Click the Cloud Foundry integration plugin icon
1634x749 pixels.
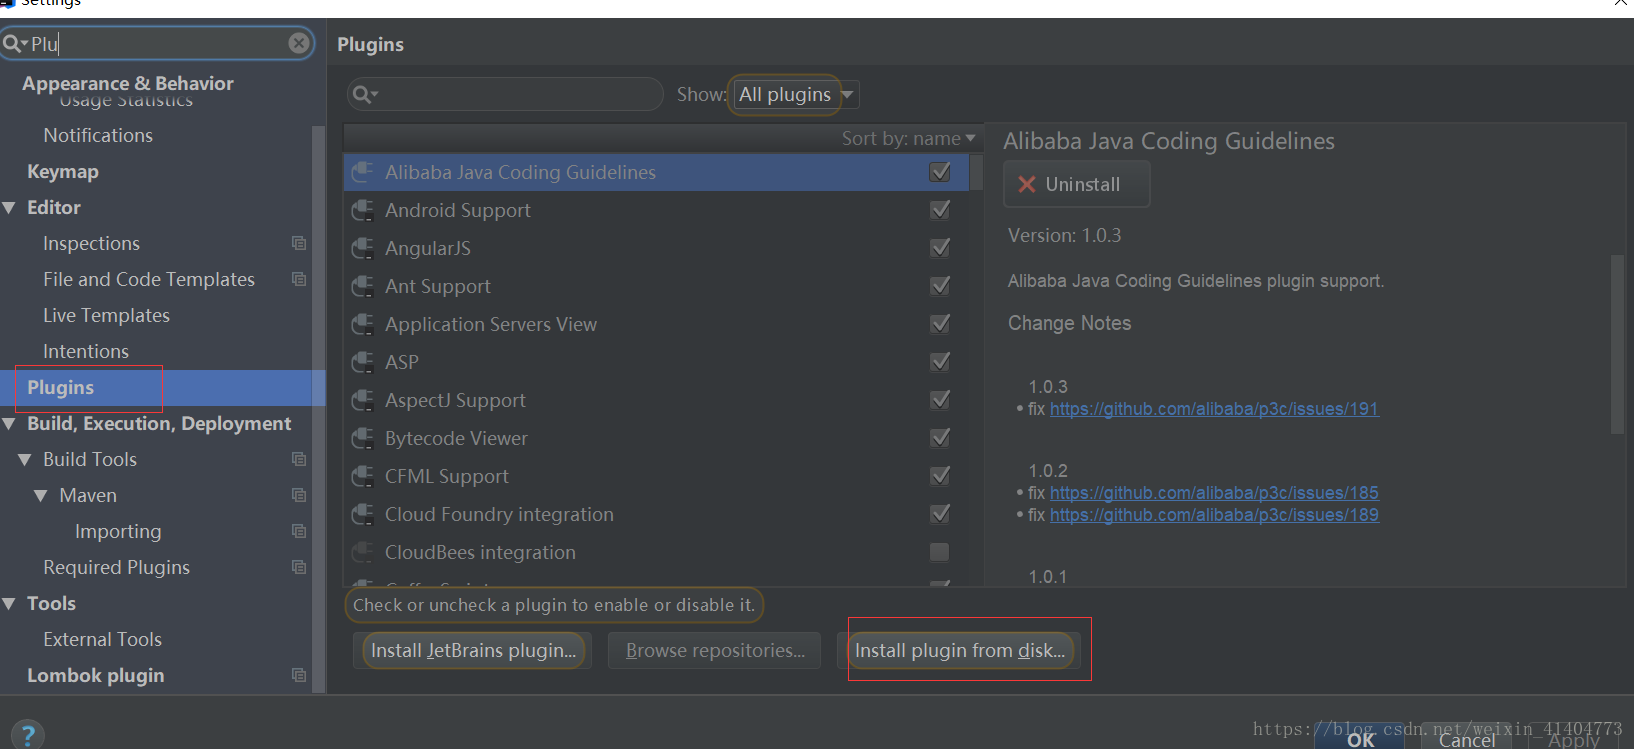[x=363, y=514]
